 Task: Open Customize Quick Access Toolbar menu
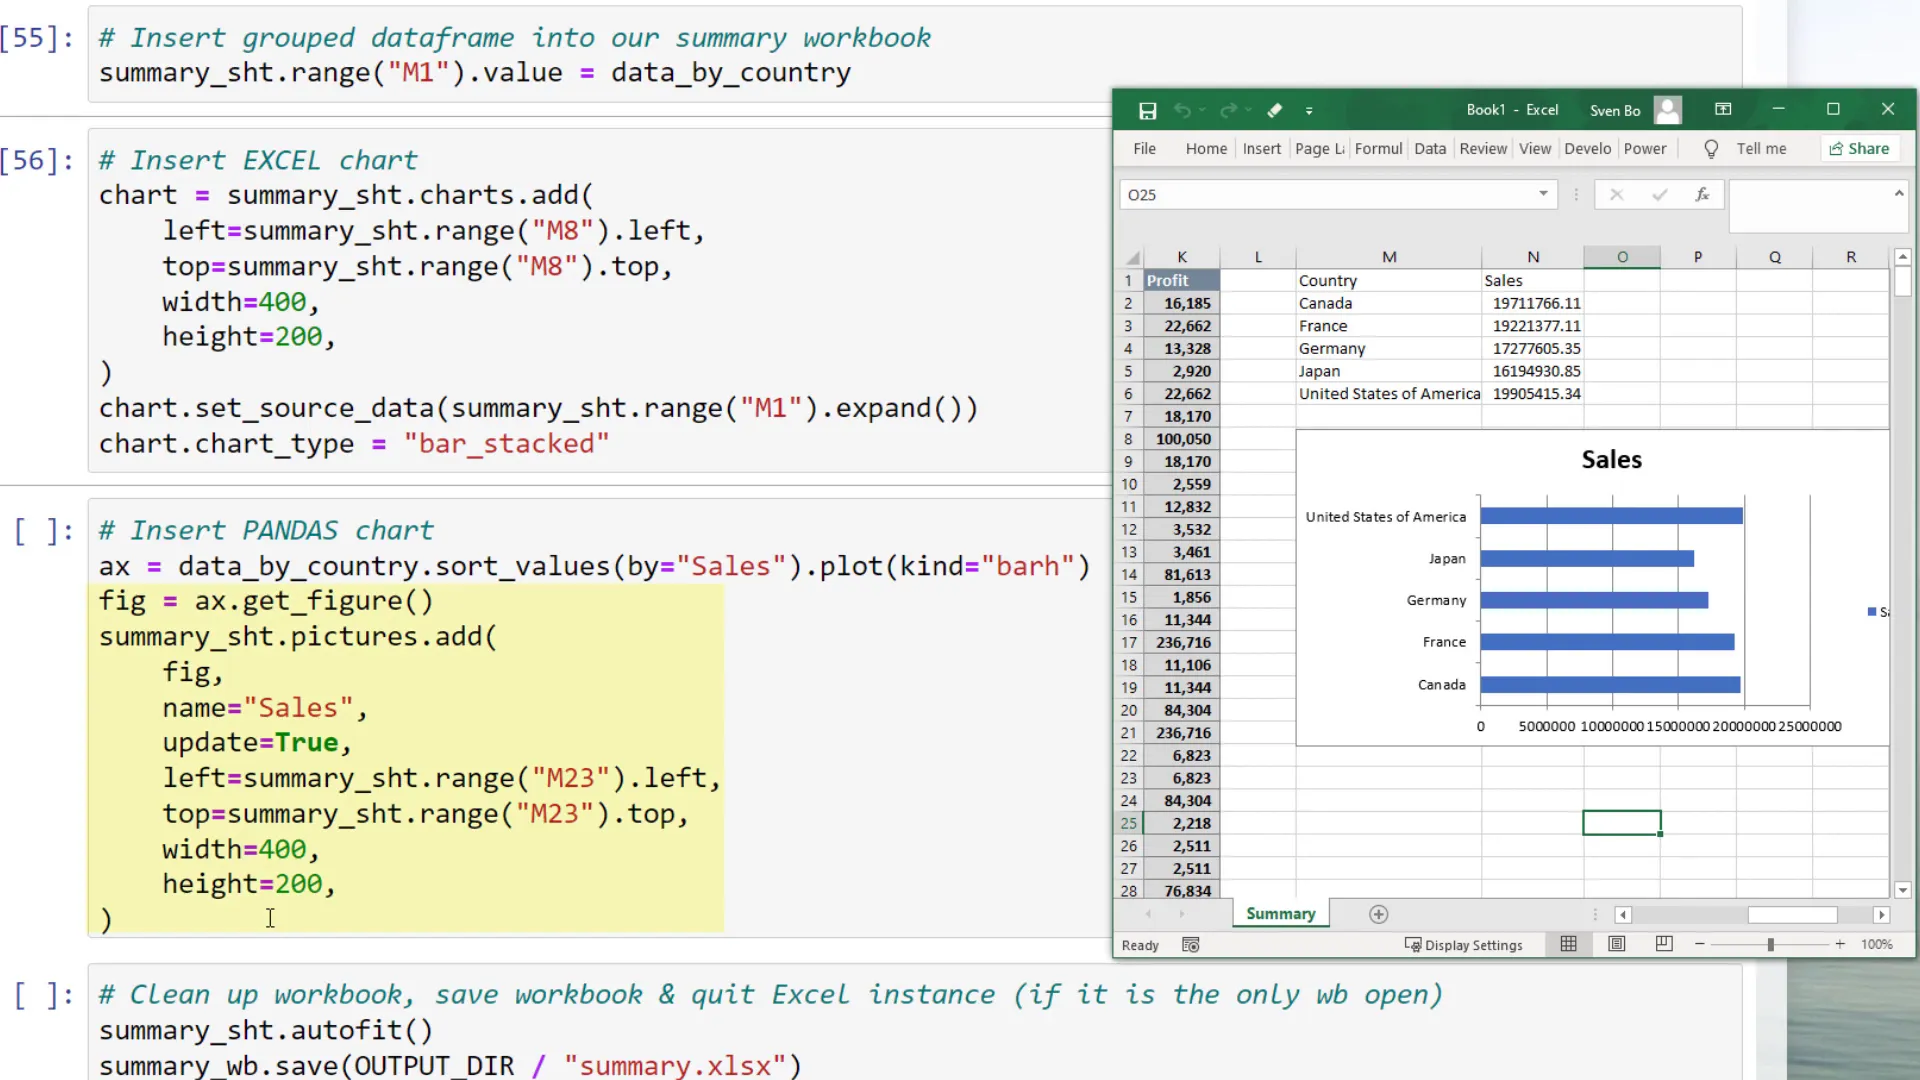point(1310,110)
